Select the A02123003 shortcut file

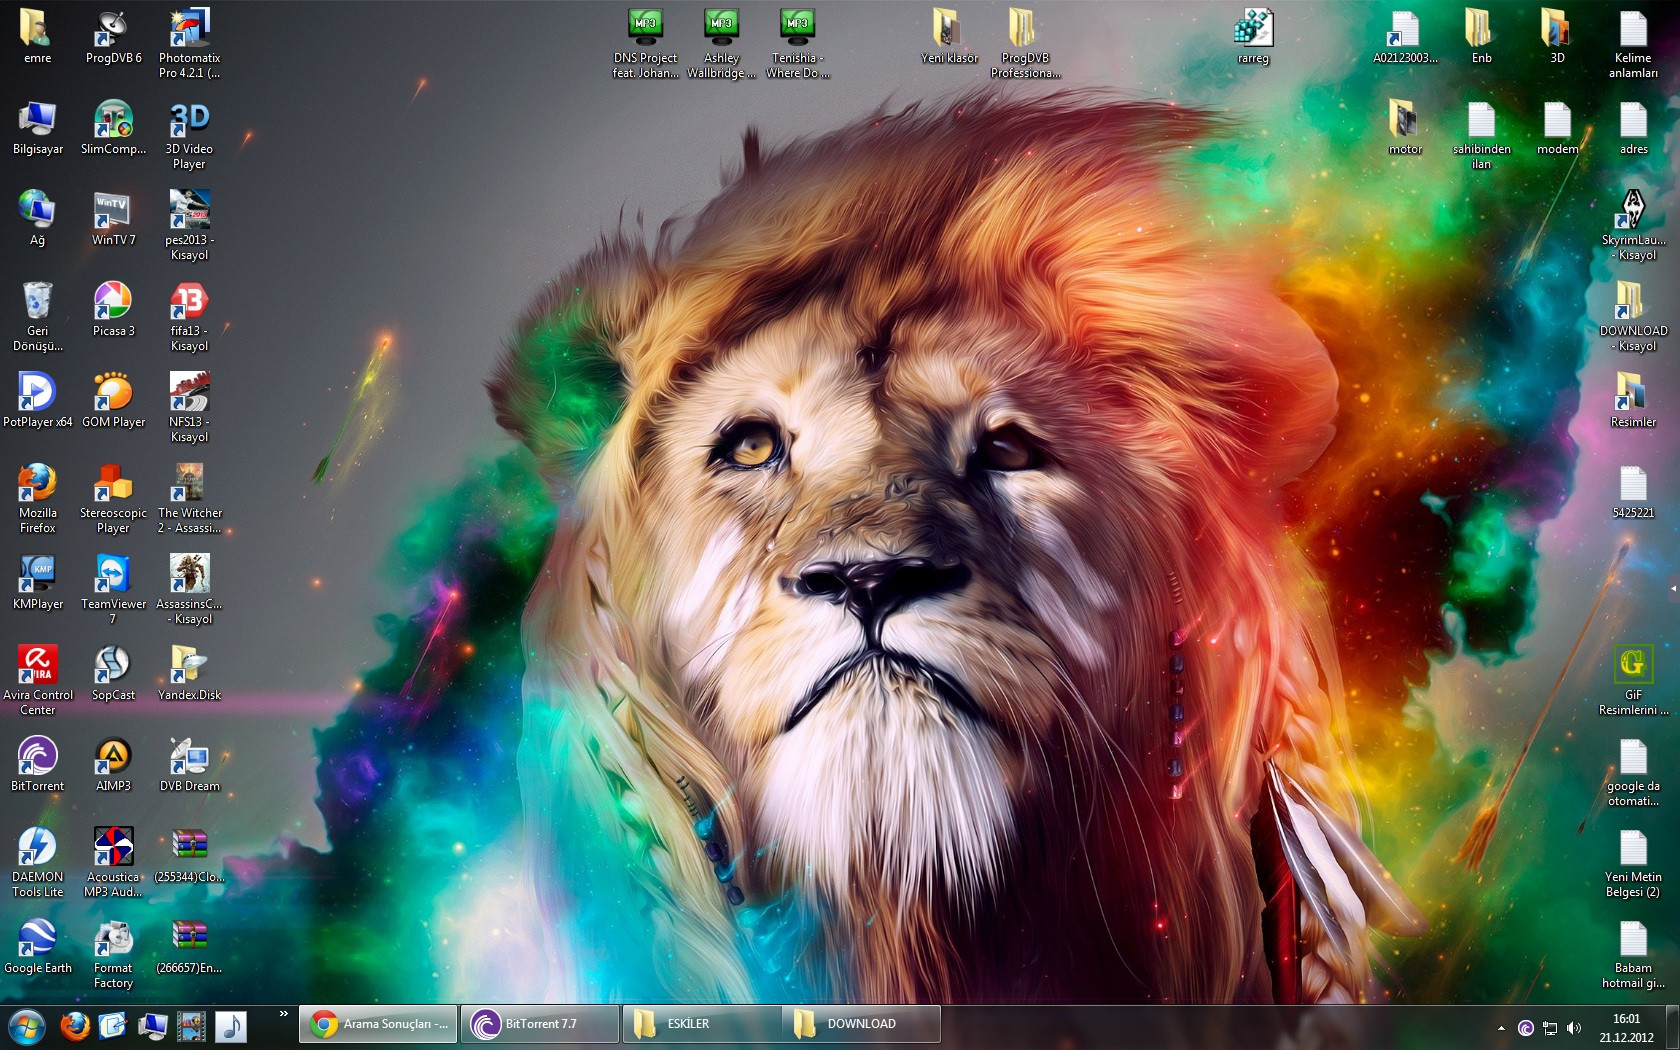click(1405, 38)
